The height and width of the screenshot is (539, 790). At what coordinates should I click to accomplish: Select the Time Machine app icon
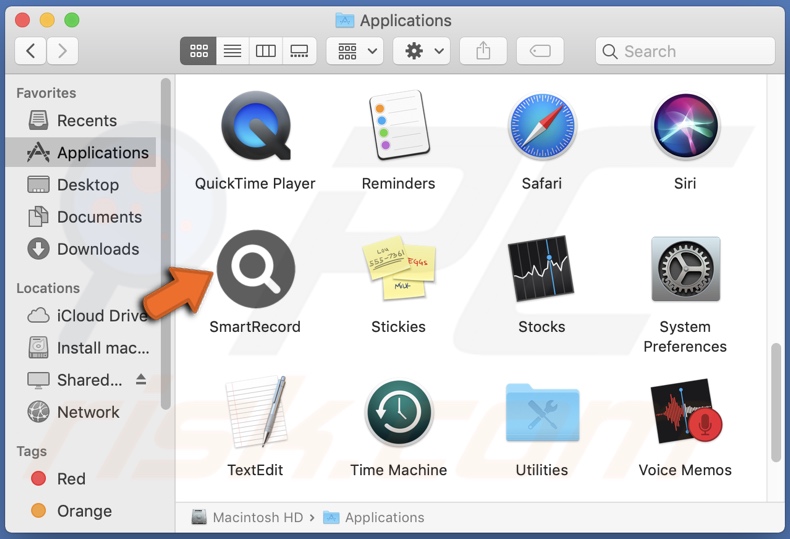coord(399,413)
